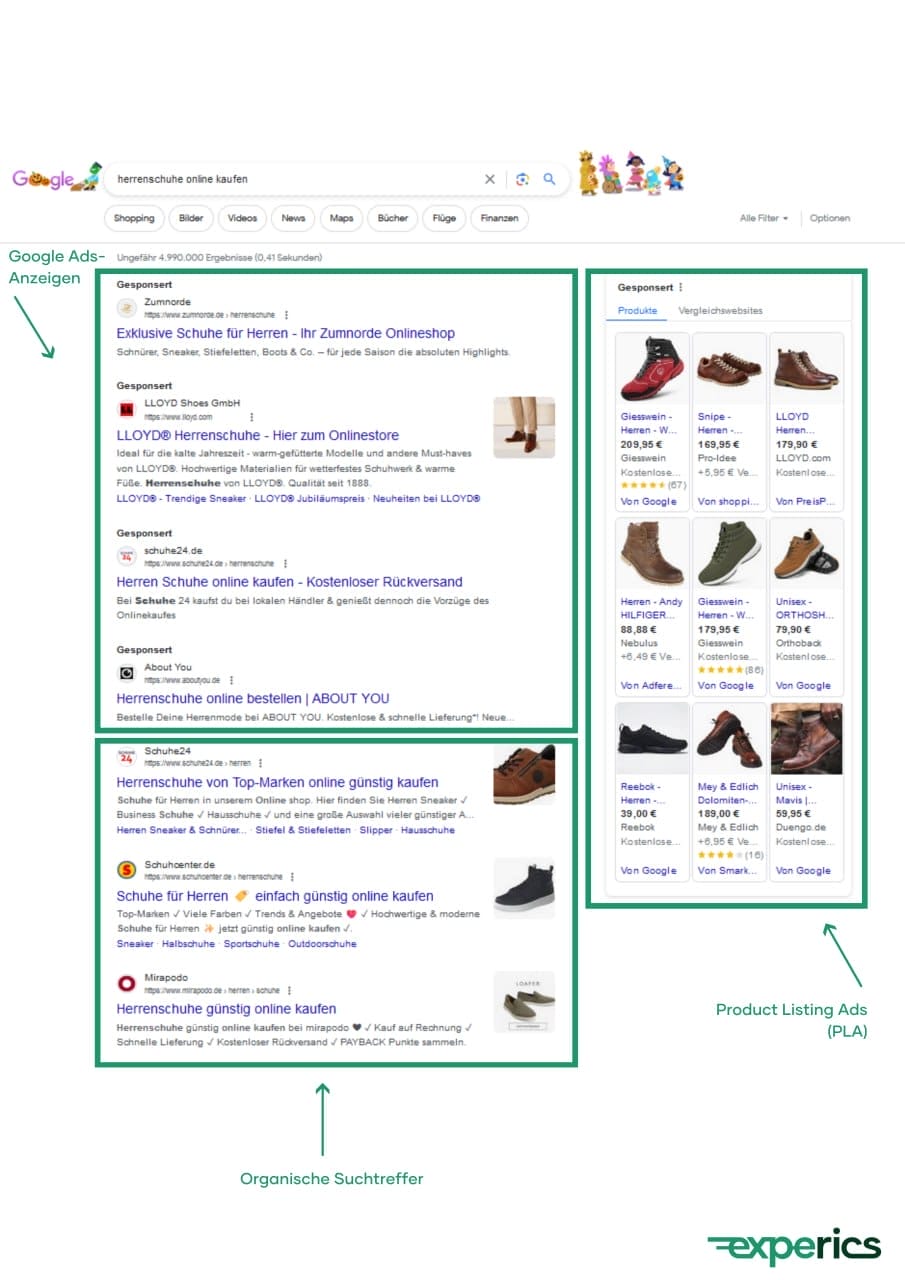Viewport: 905px width, 1280px height.
Task: Open the Slipper sitelink
Action: (x=376, y=830)
